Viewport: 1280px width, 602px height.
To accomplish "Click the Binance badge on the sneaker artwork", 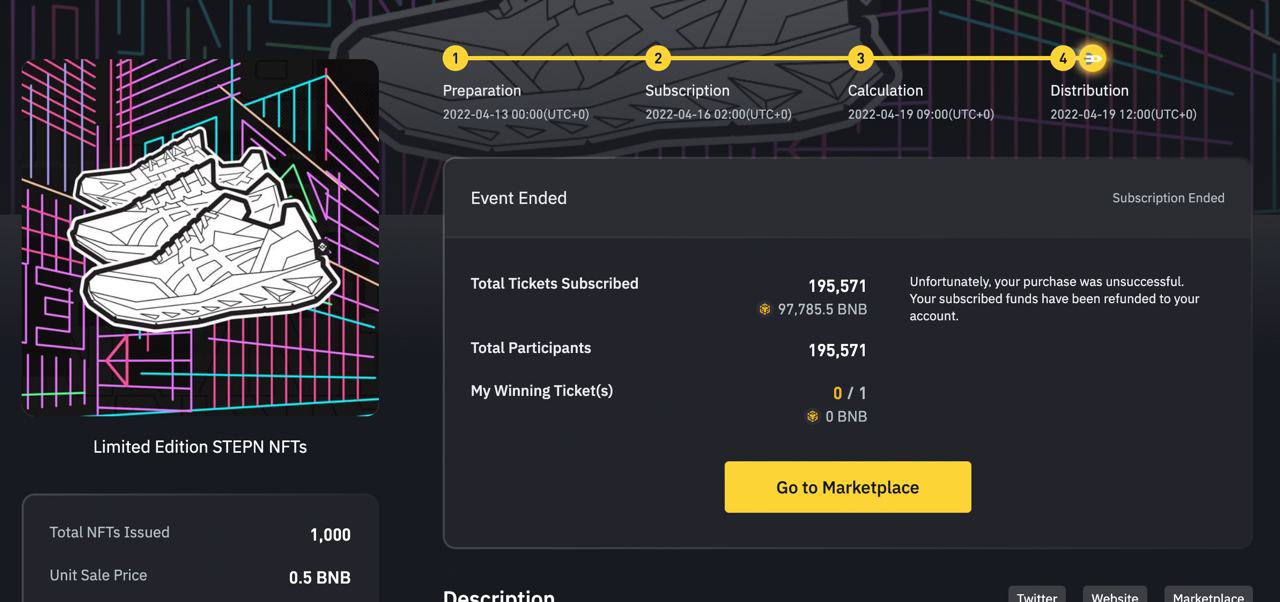I will click(323, 247).
